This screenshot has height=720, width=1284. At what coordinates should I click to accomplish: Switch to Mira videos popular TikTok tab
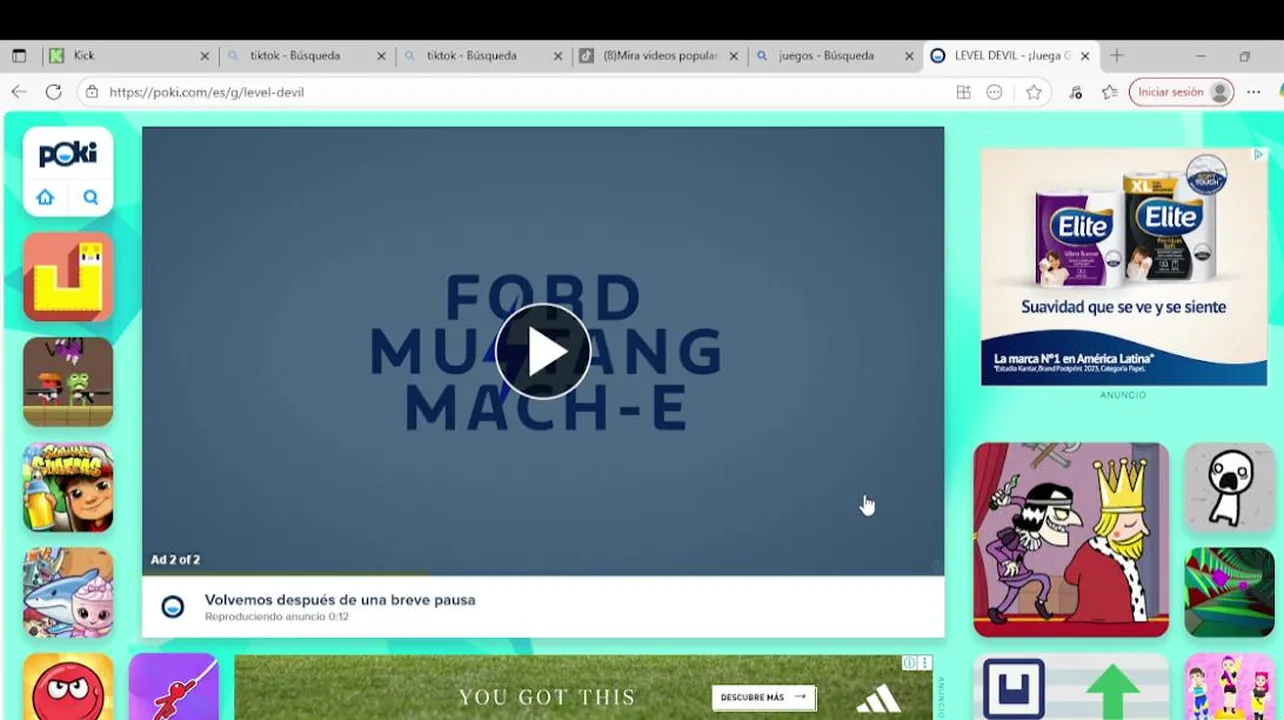660,56
